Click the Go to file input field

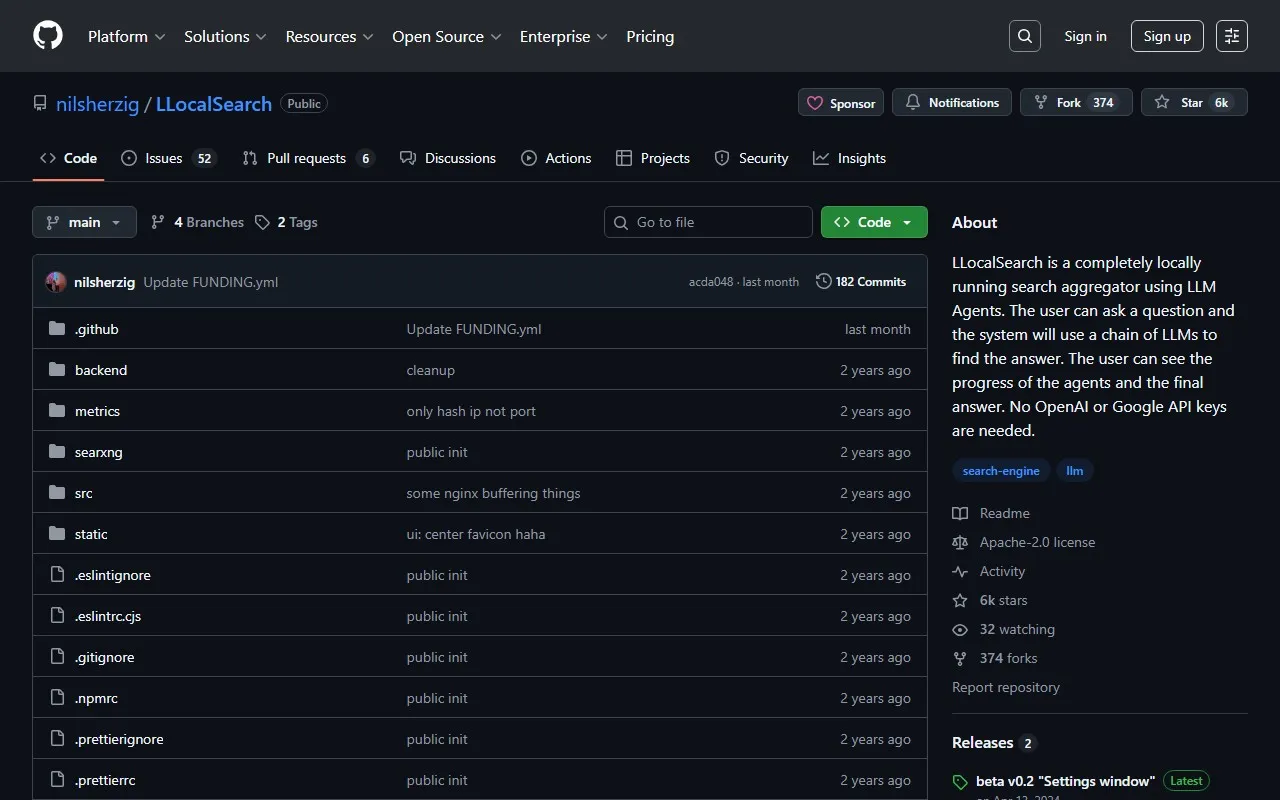pyautogui.click(x=708, y=221)
